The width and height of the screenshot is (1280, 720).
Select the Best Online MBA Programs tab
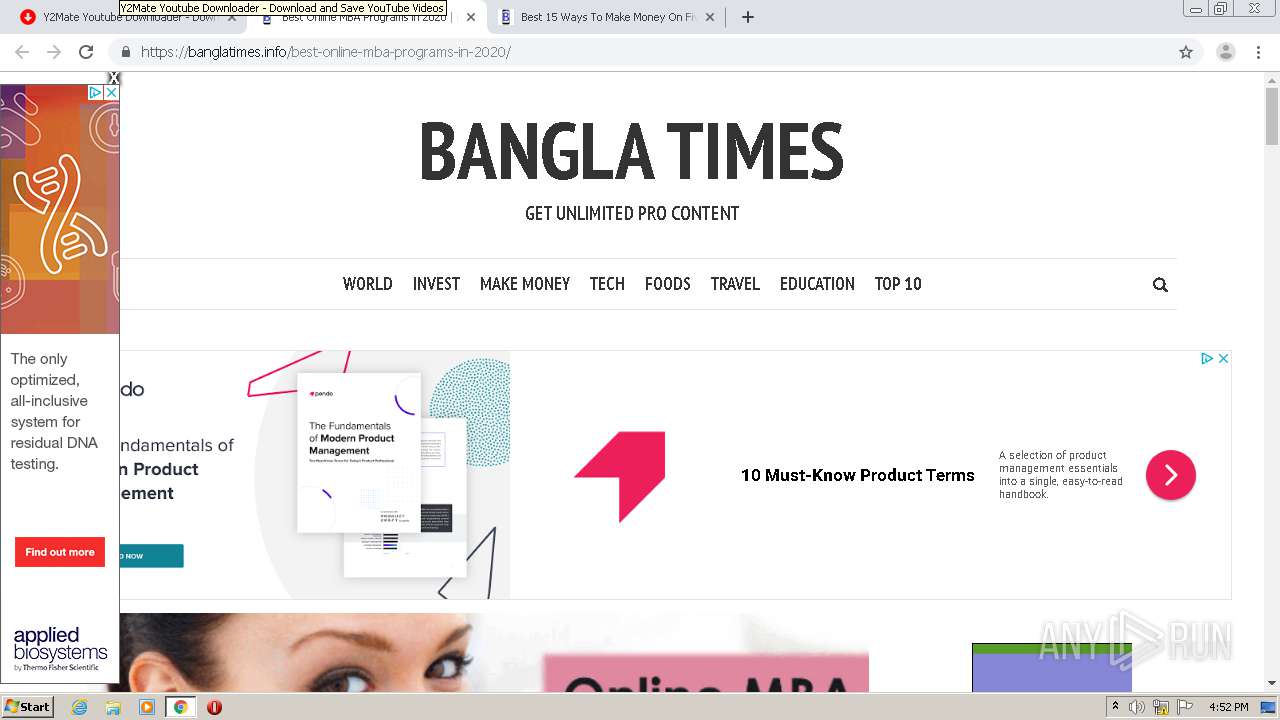click(368, 17)
